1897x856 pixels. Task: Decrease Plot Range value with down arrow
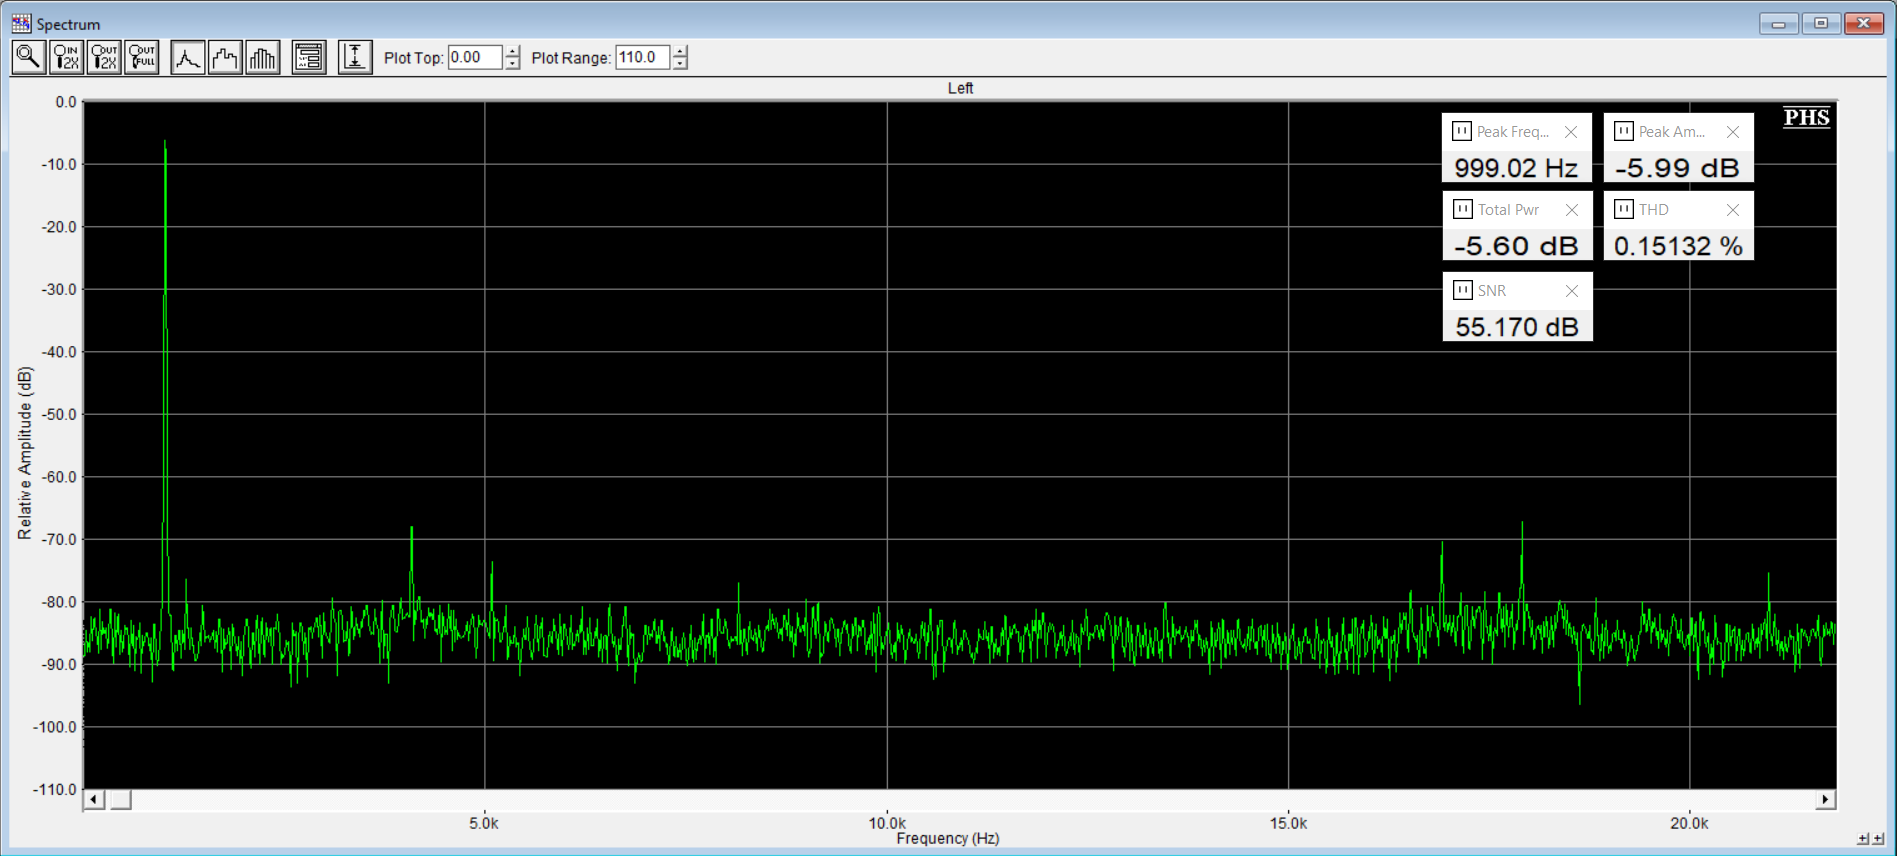point(680,64)
